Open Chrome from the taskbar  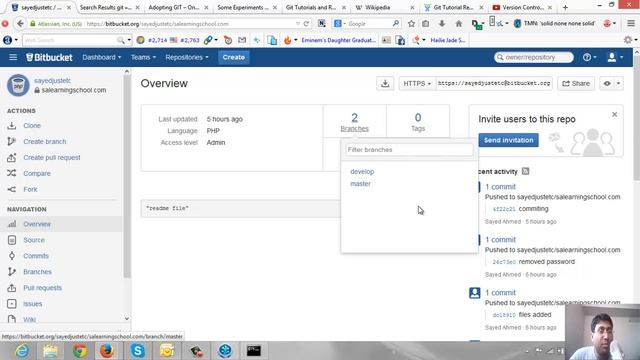pos(80,351)
